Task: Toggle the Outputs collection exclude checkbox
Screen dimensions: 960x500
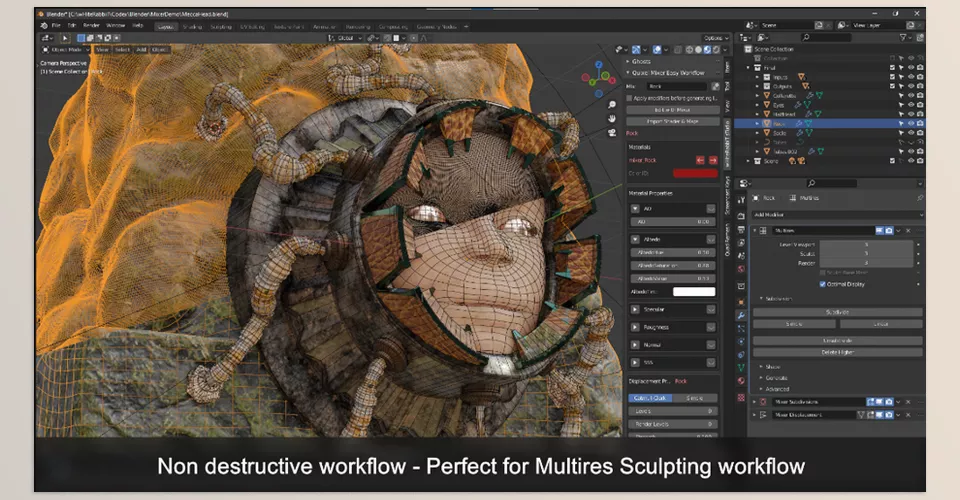Action: point(892,86)
